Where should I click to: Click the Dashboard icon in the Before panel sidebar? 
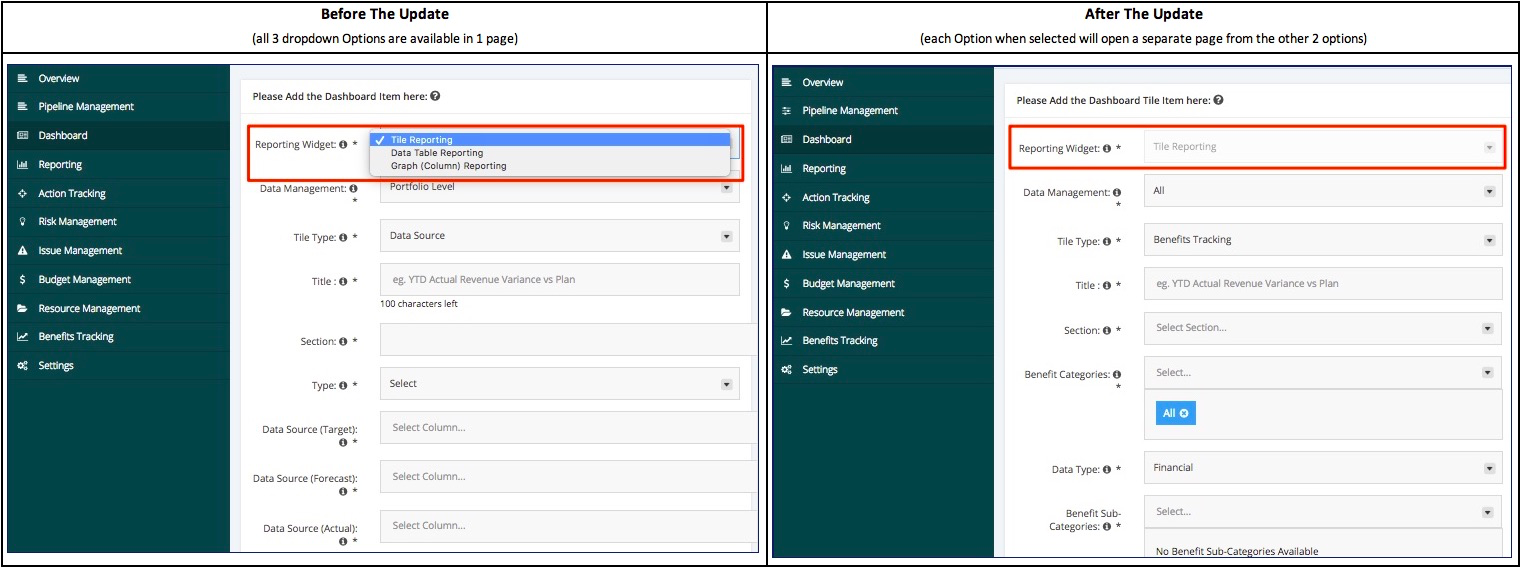click(x=22, y=135)
